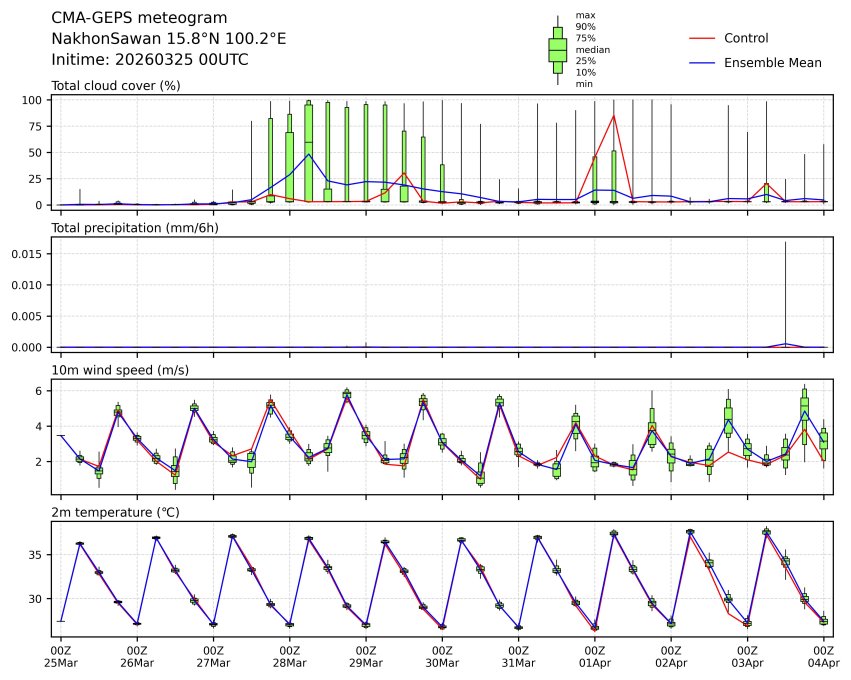Click the blue Ensemble Mean legend line
Viewport: 851px width, 680px height.
(x=702, y=63)
